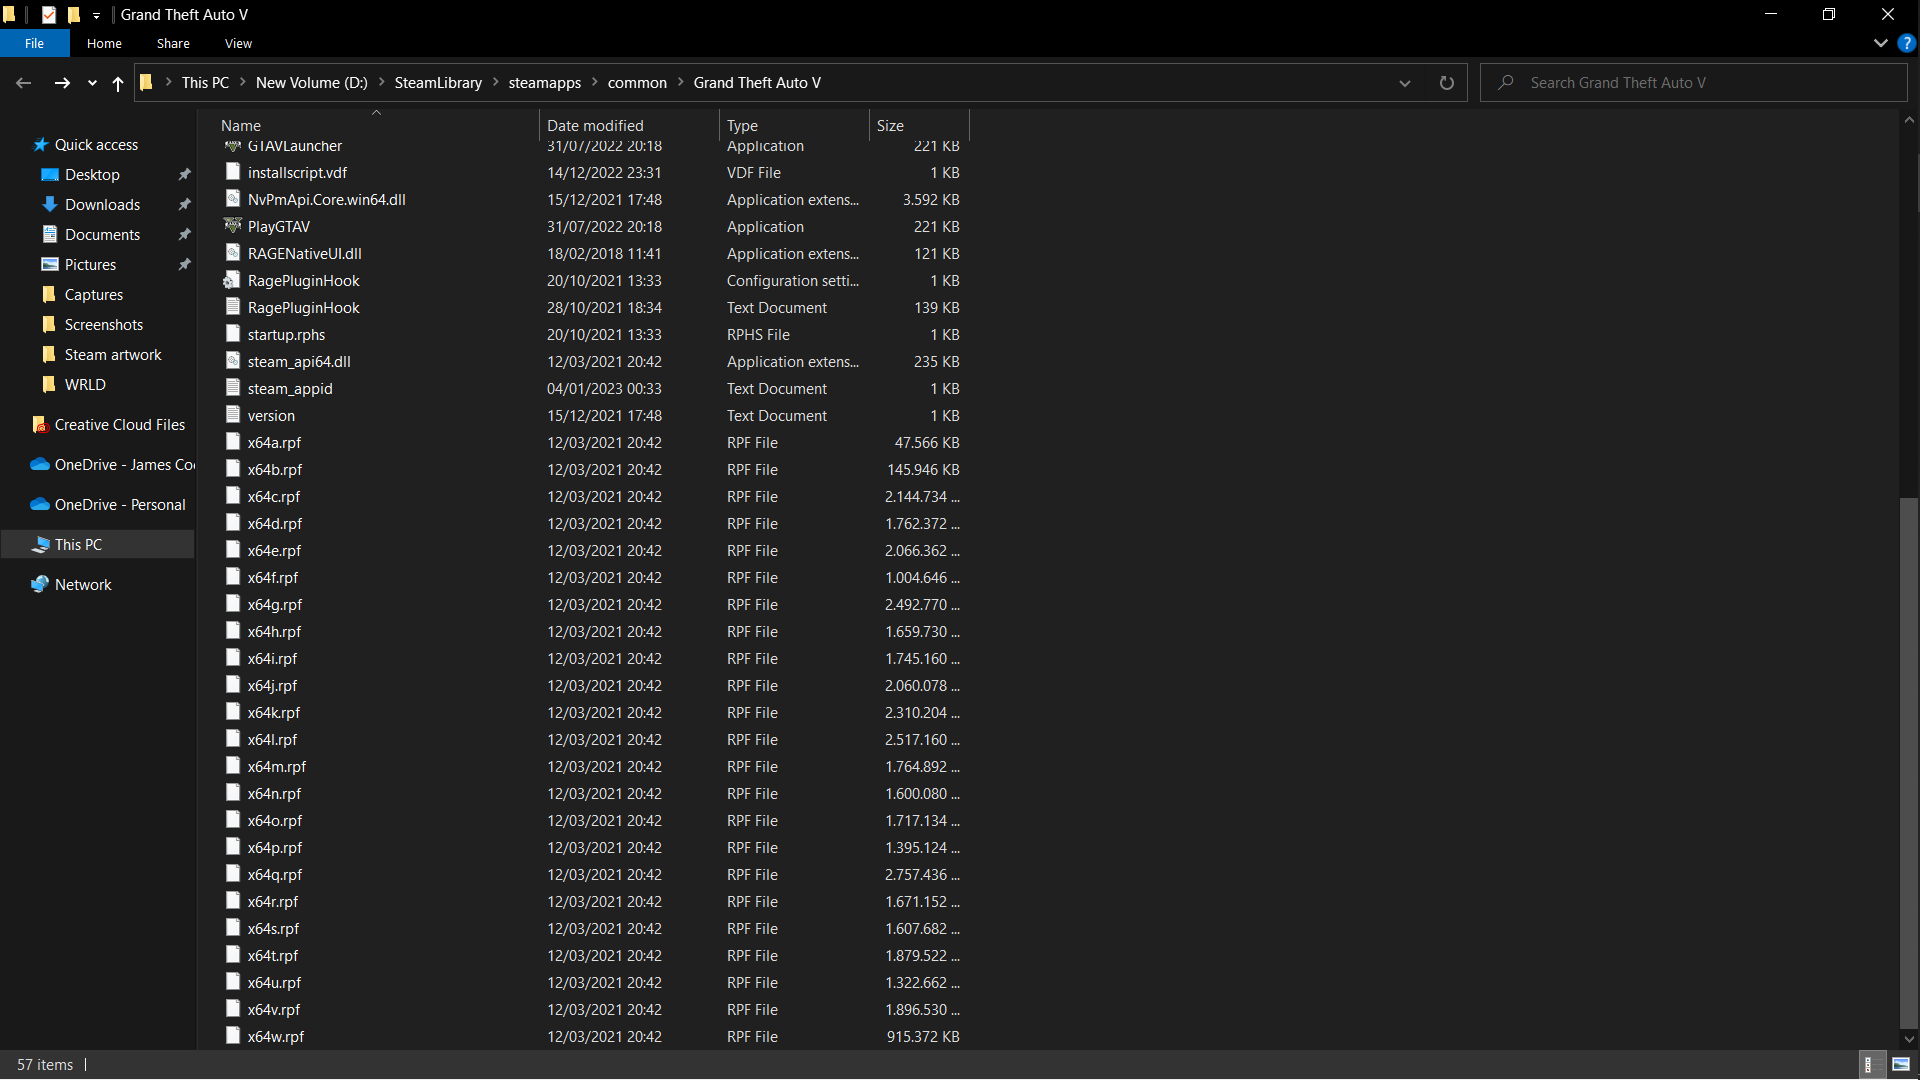Click the Forward navigation arrow
1920x1080 pixels.
click(62, 83)
